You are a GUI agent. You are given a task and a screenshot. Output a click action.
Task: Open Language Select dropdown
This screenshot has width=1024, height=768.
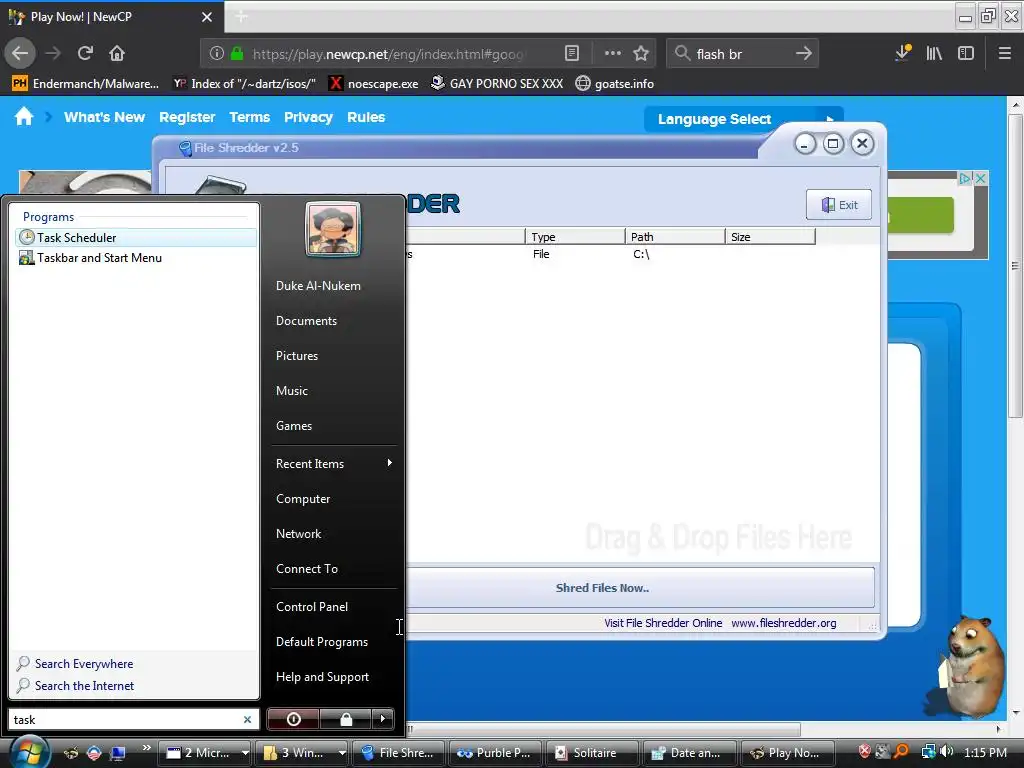point(743,119)
